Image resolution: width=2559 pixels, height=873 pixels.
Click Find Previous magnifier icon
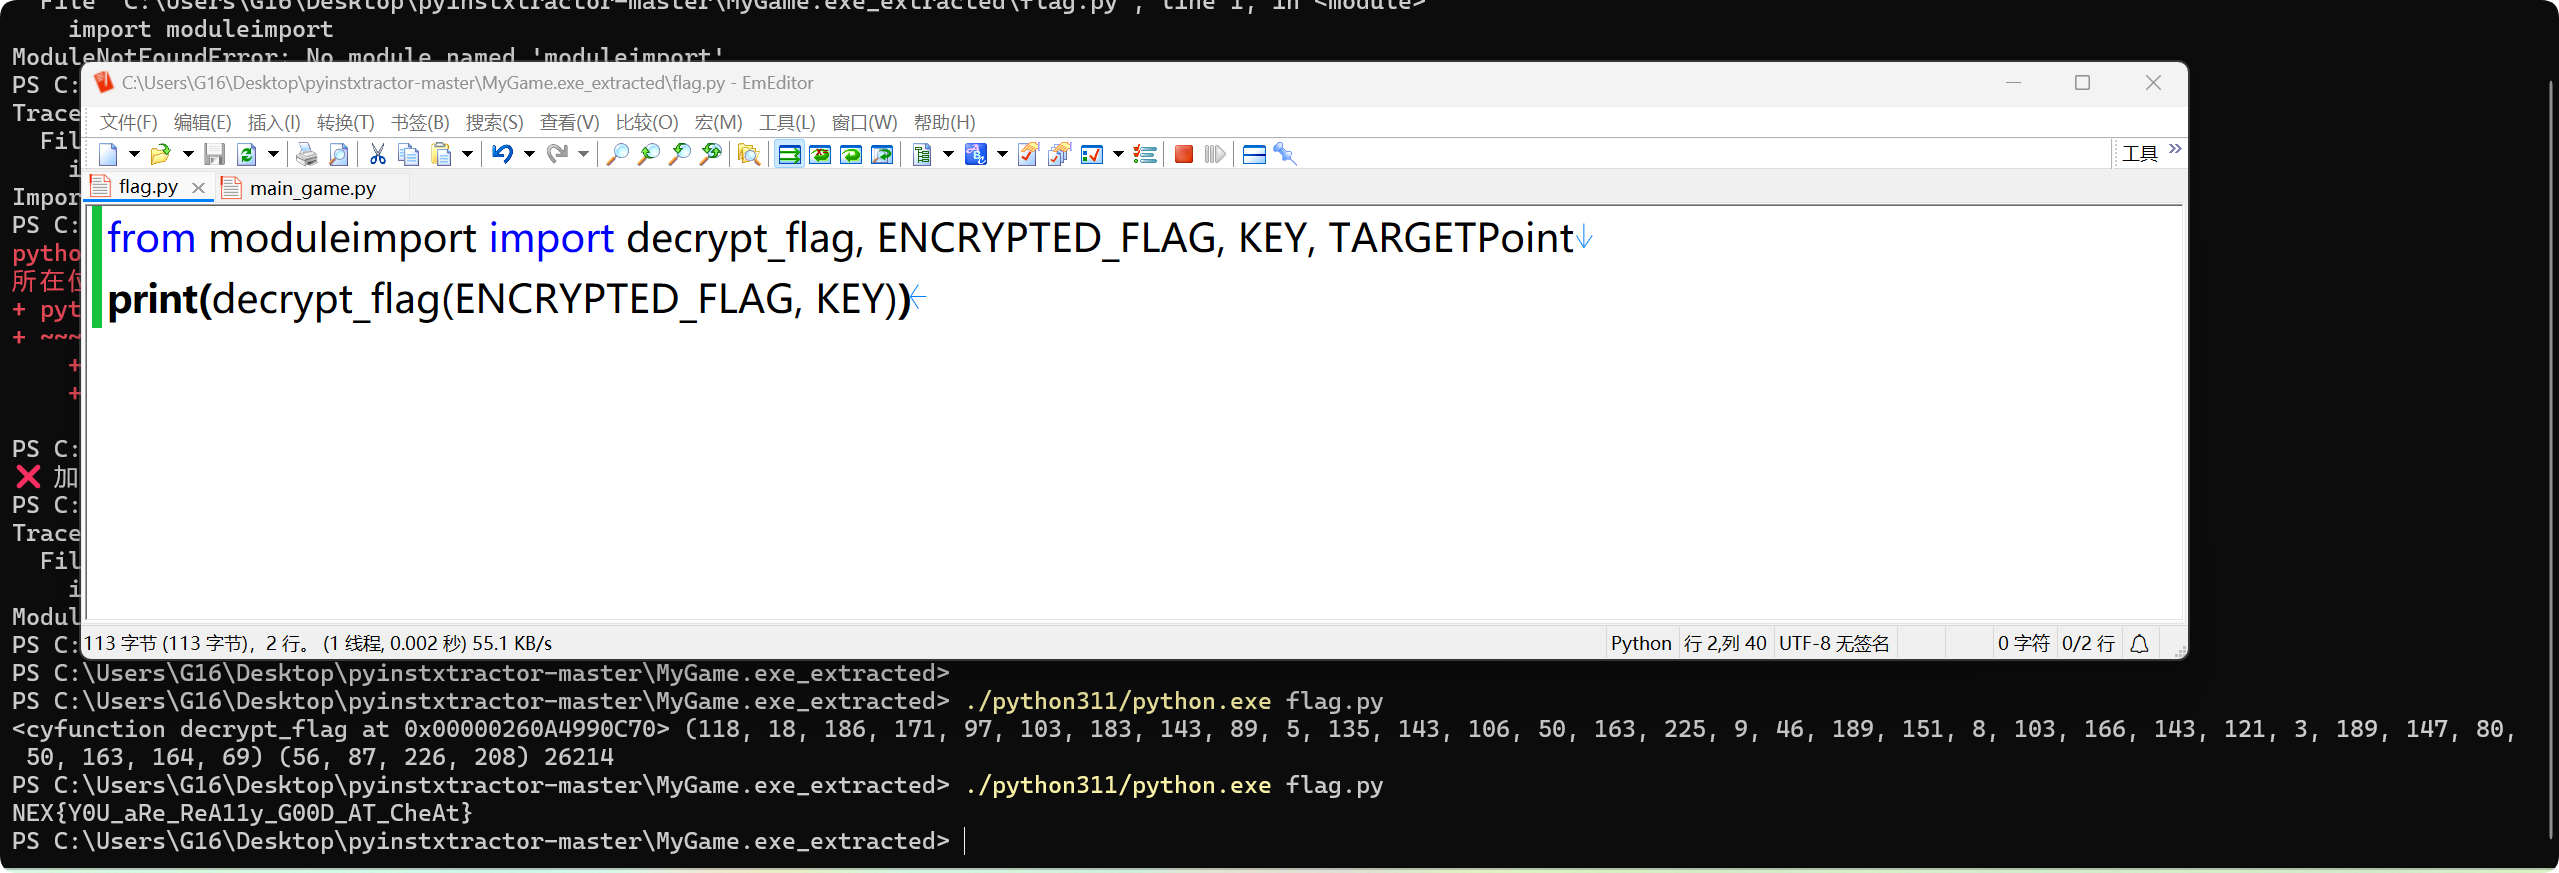click(x=680, y=154)
